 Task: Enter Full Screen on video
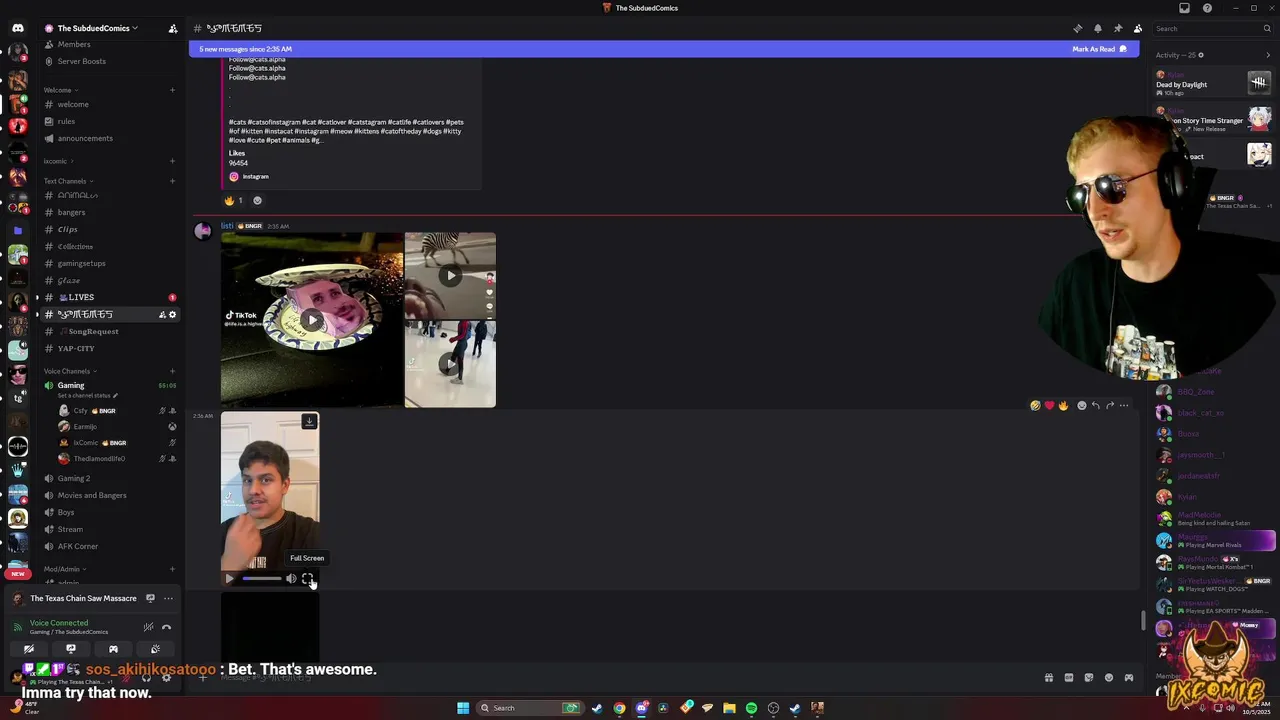308,579
